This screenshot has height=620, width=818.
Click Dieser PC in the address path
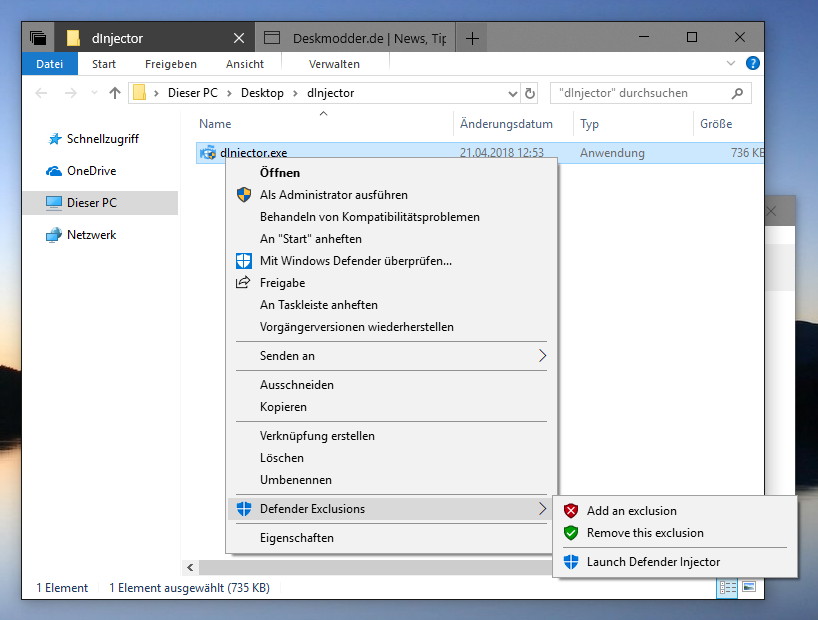coord(193,93)
